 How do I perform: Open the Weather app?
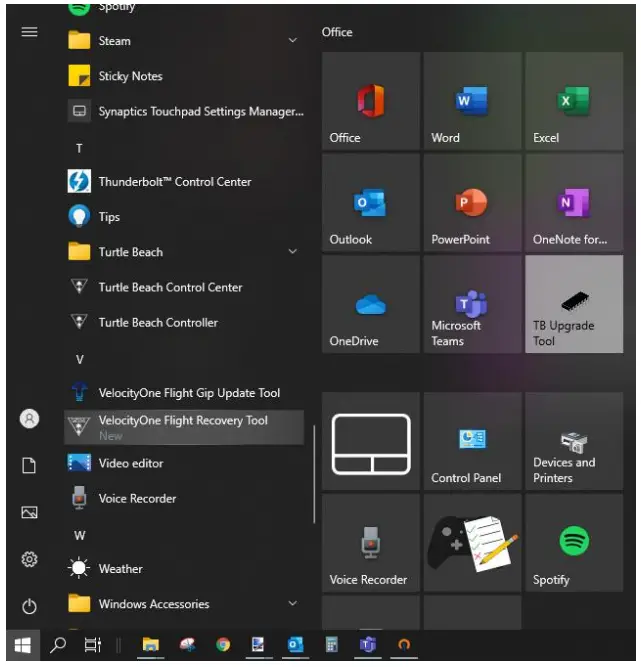click(184, 569)
